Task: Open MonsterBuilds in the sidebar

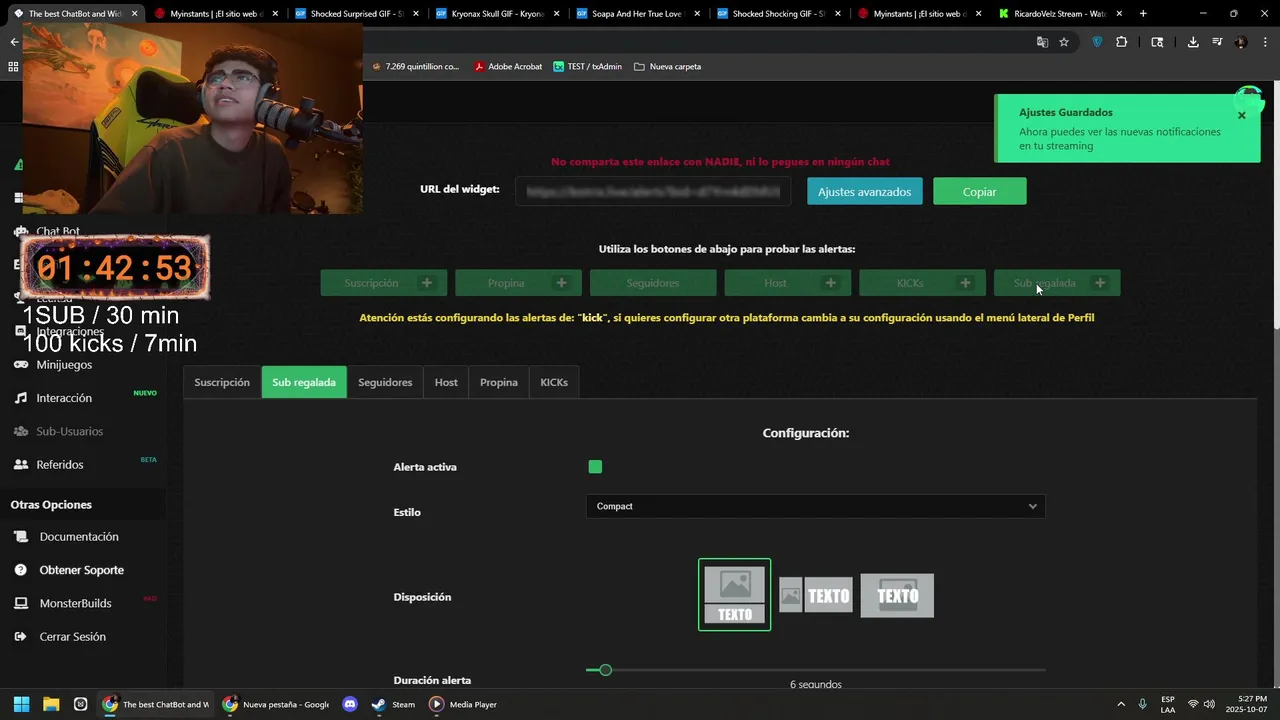Action: coord(75,604)
